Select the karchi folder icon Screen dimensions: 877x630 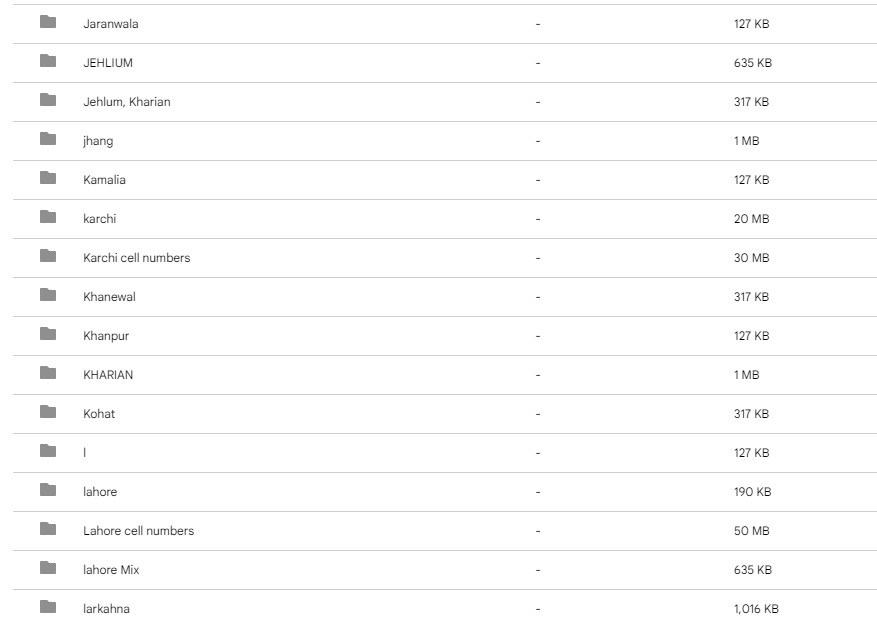click(x=48, y=217)
